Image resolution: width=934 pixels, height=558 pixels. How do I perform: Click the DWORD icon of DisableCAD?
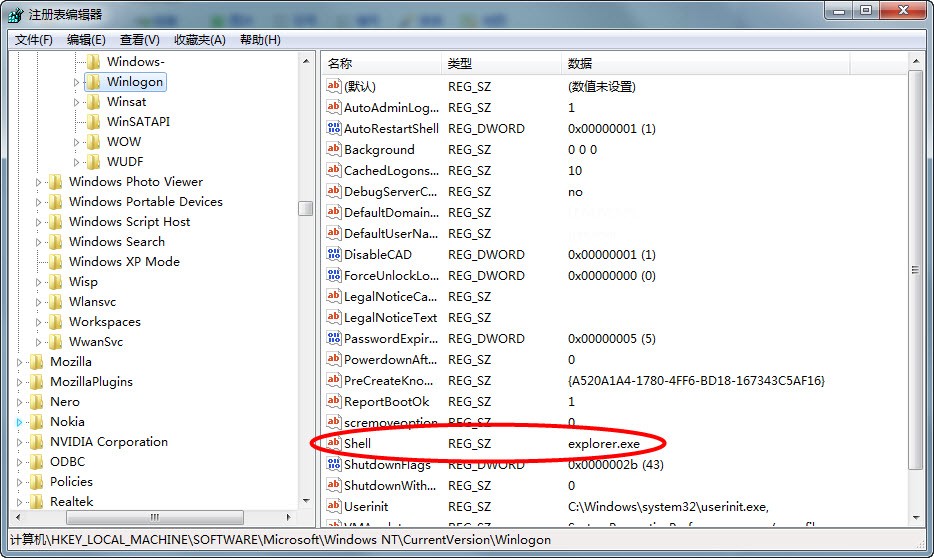click(334, 254)
